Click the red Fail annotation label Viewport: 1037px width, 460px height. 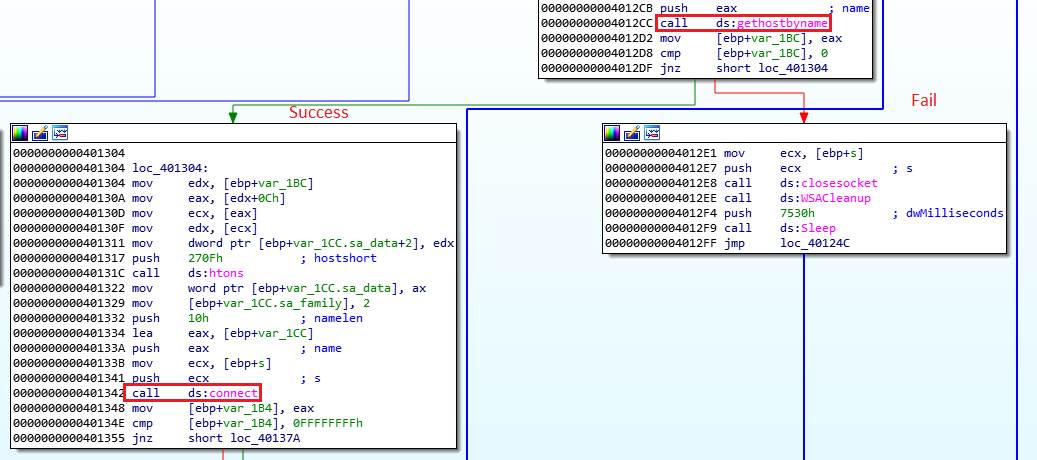point(923,101)
